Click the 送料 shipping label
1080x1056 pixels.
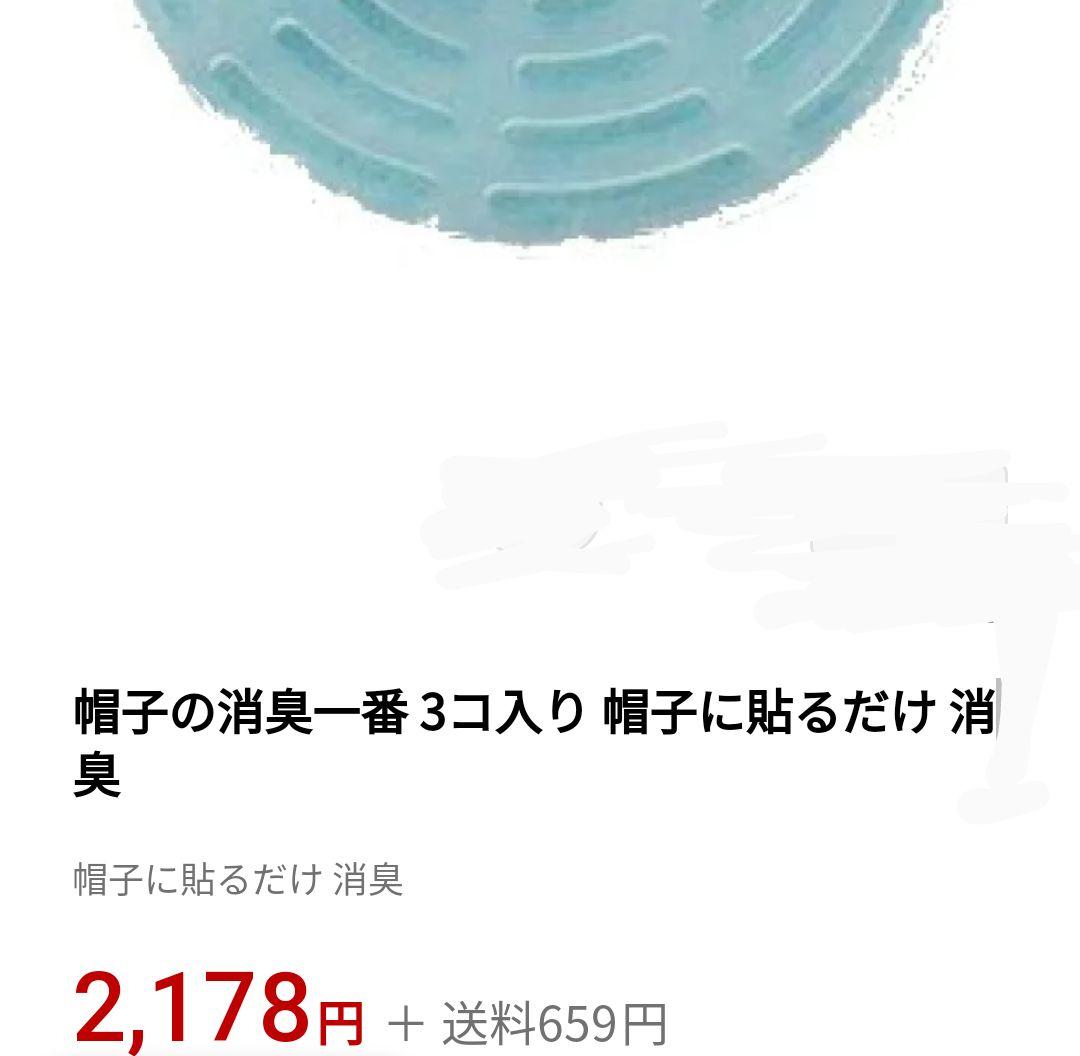(x=490, y=1024)
